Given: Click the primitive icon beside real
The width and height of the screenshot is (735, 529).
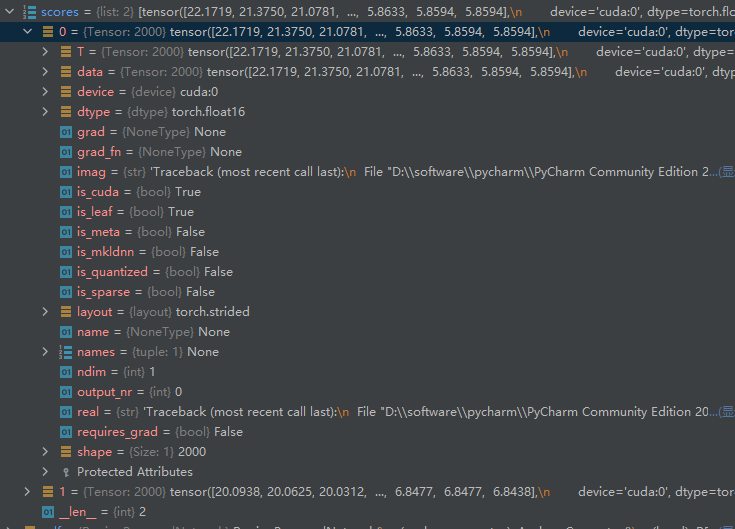Looking at the screenshot, I should tap(66, 412).
